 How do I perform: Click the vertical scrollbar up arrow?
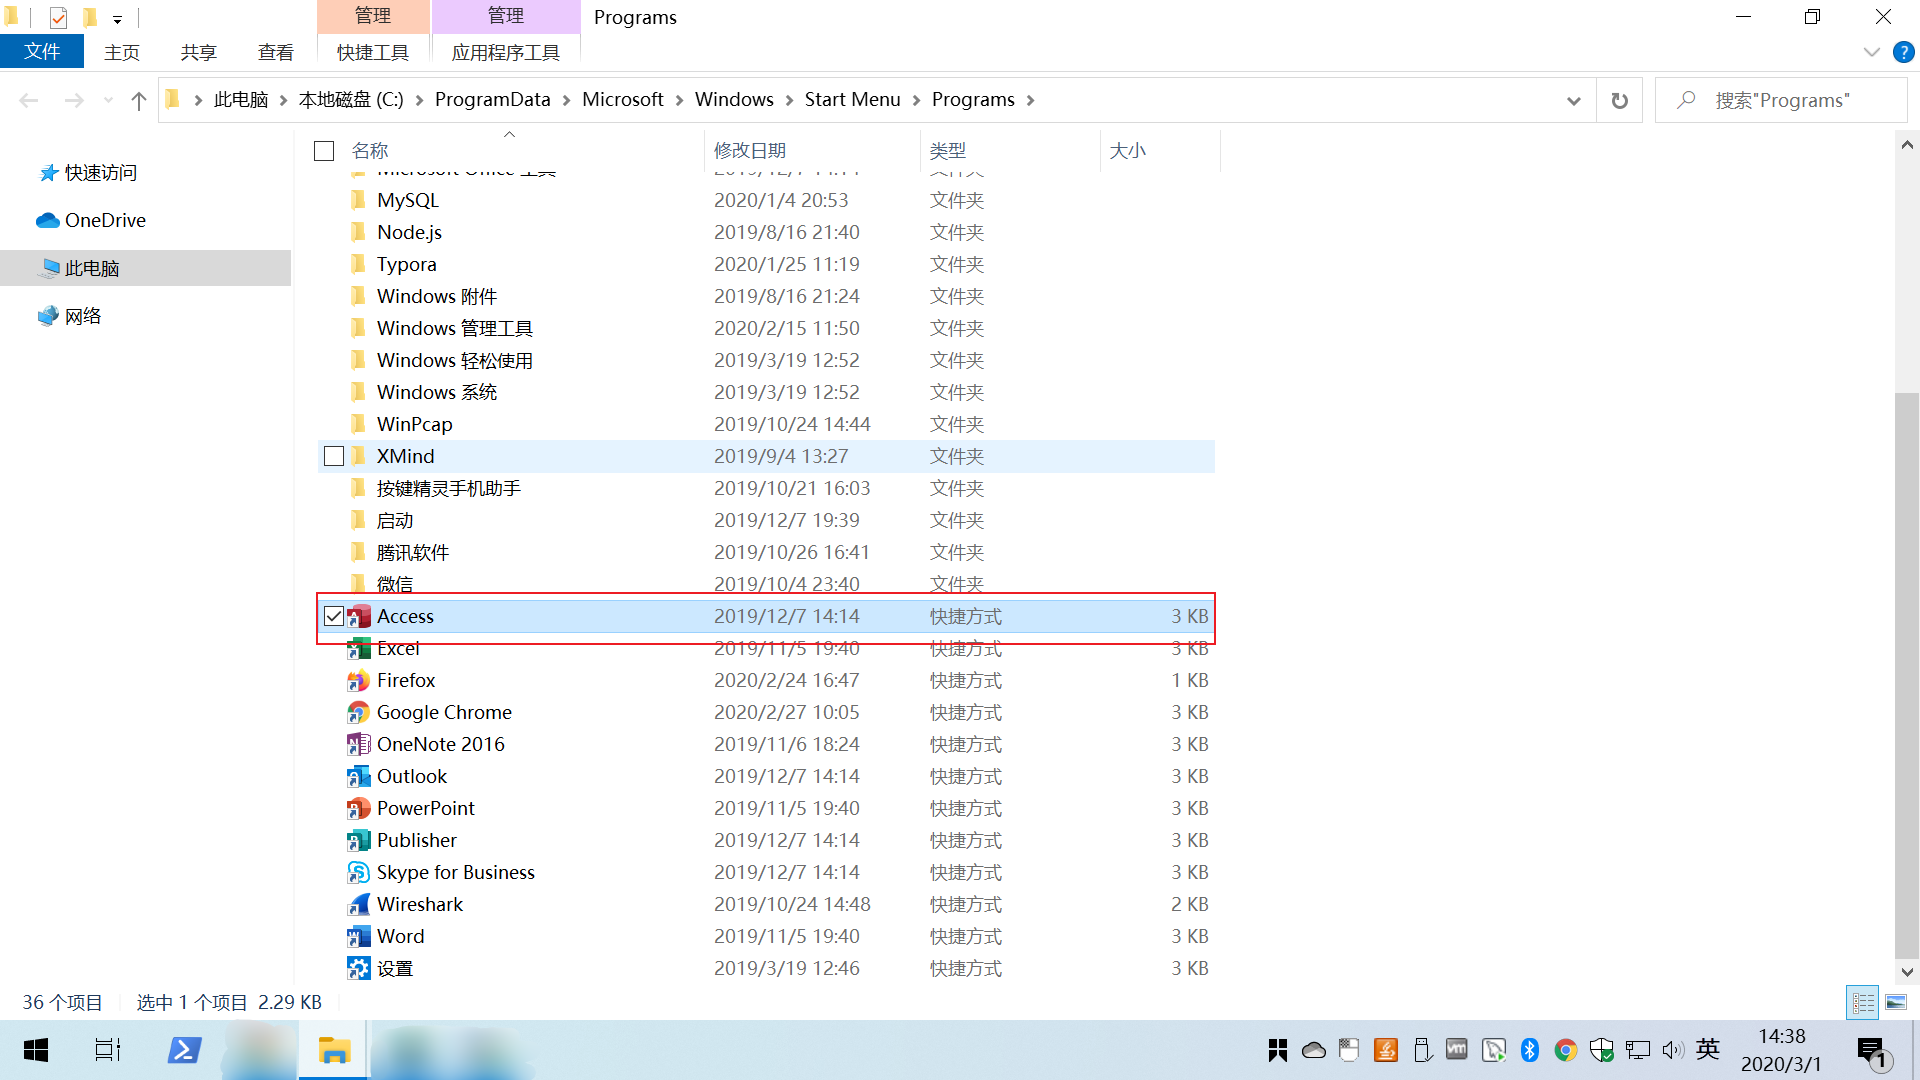(x=1907, y=145)
